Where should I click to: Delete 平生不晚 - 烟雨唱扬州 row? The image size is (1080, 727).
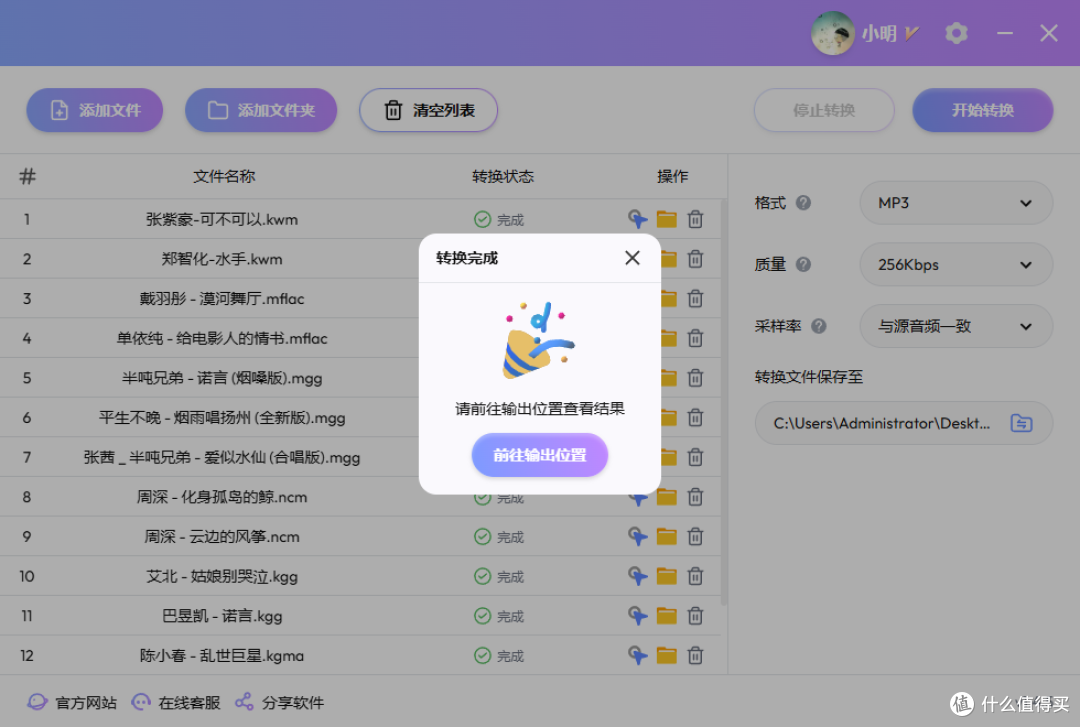click(695, 418)
